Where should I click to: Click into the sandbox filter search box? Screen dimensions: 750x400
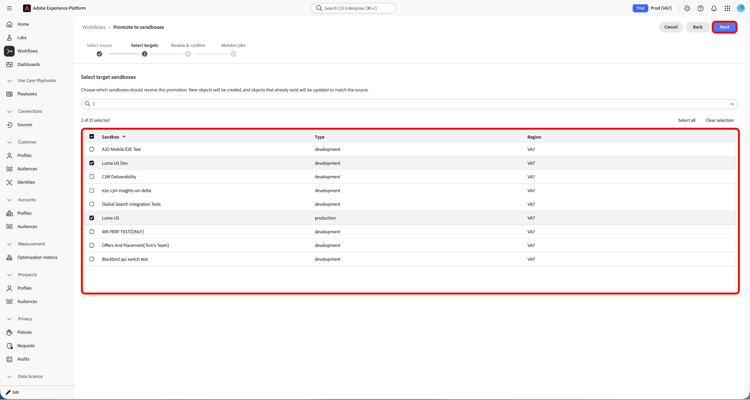(x=409, y=104)
